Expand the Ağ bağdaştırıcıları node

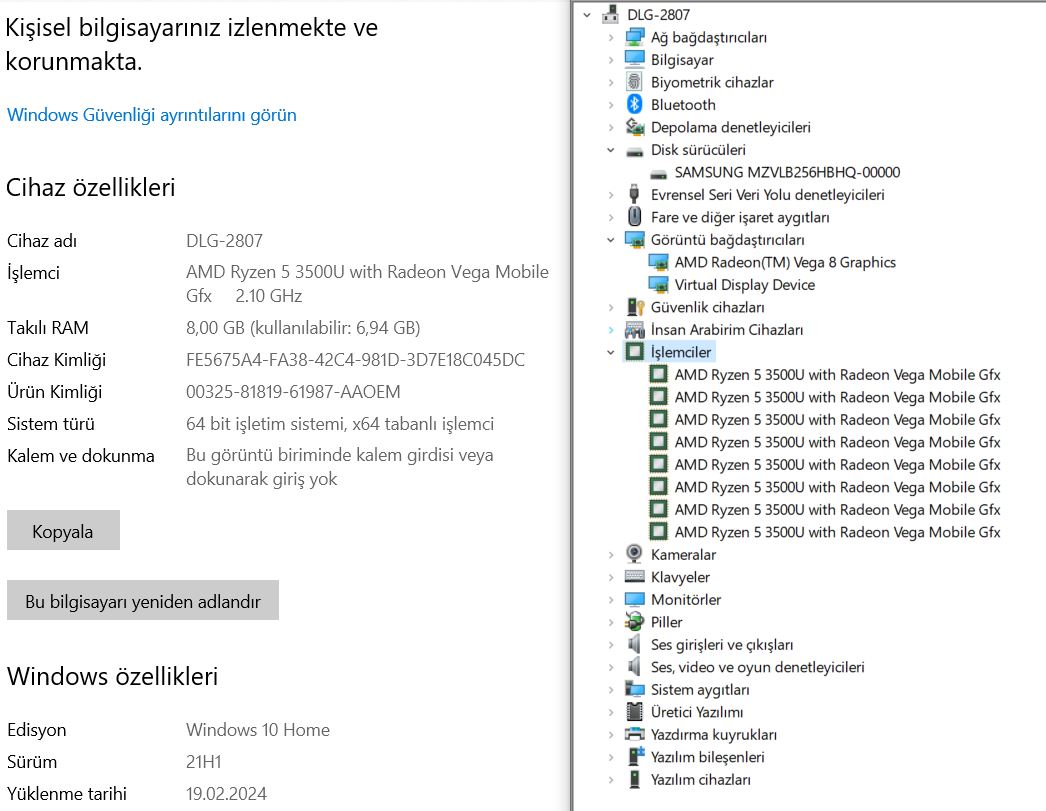pyautogui.click(x=611, y=38)
